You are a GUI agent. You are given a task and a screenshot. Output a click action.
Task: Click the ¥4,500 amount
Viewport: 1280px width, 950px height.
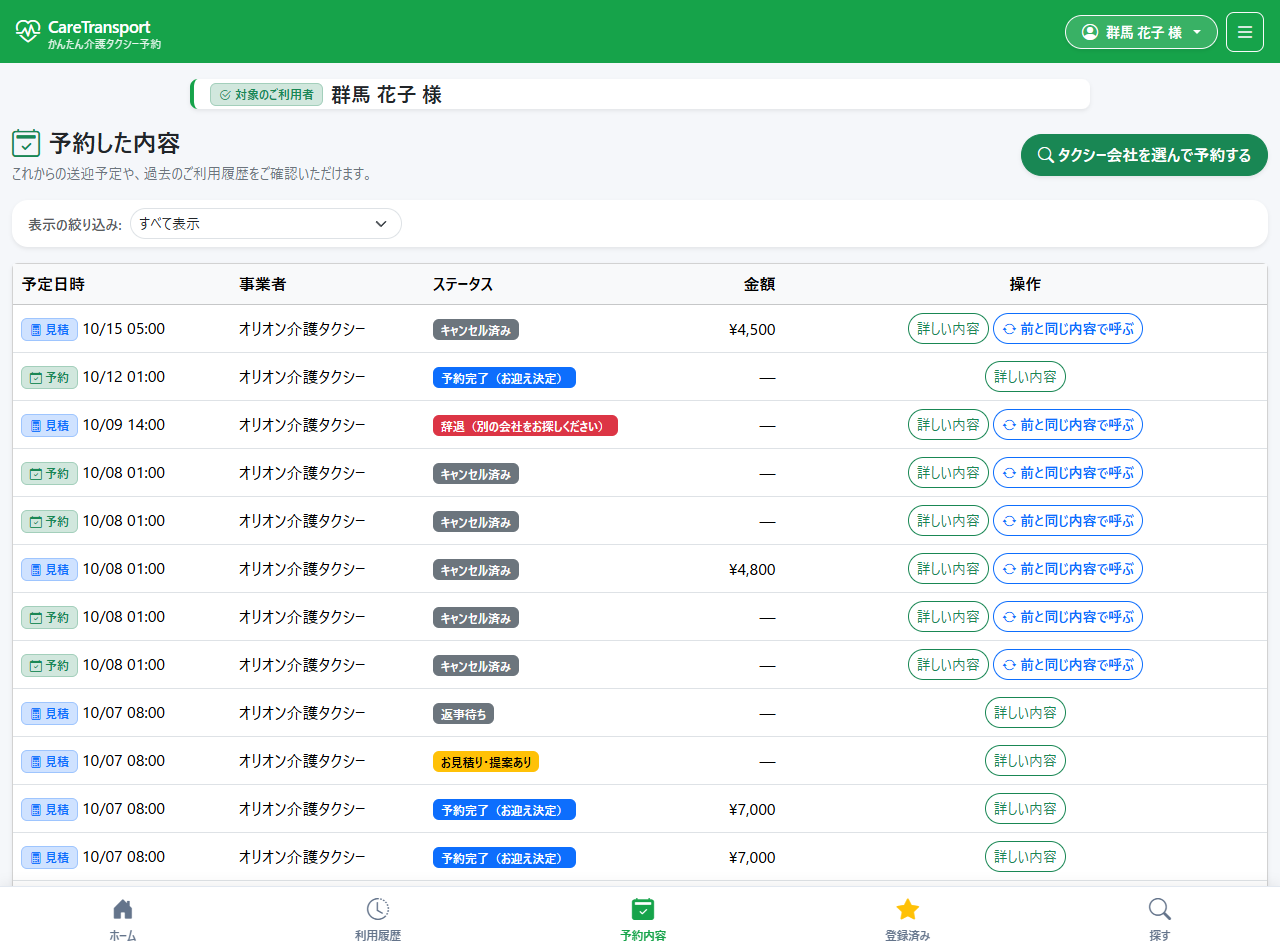point(752,329)
